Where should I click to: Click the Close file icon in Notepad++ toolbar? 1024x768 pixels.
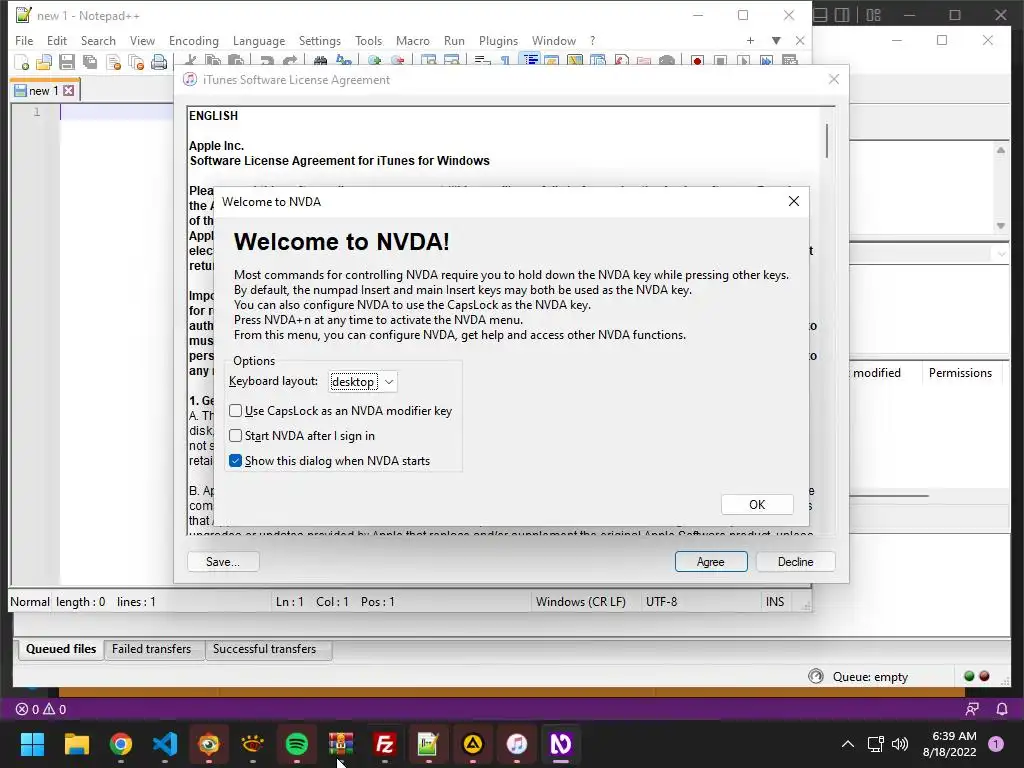click(113, 62)
